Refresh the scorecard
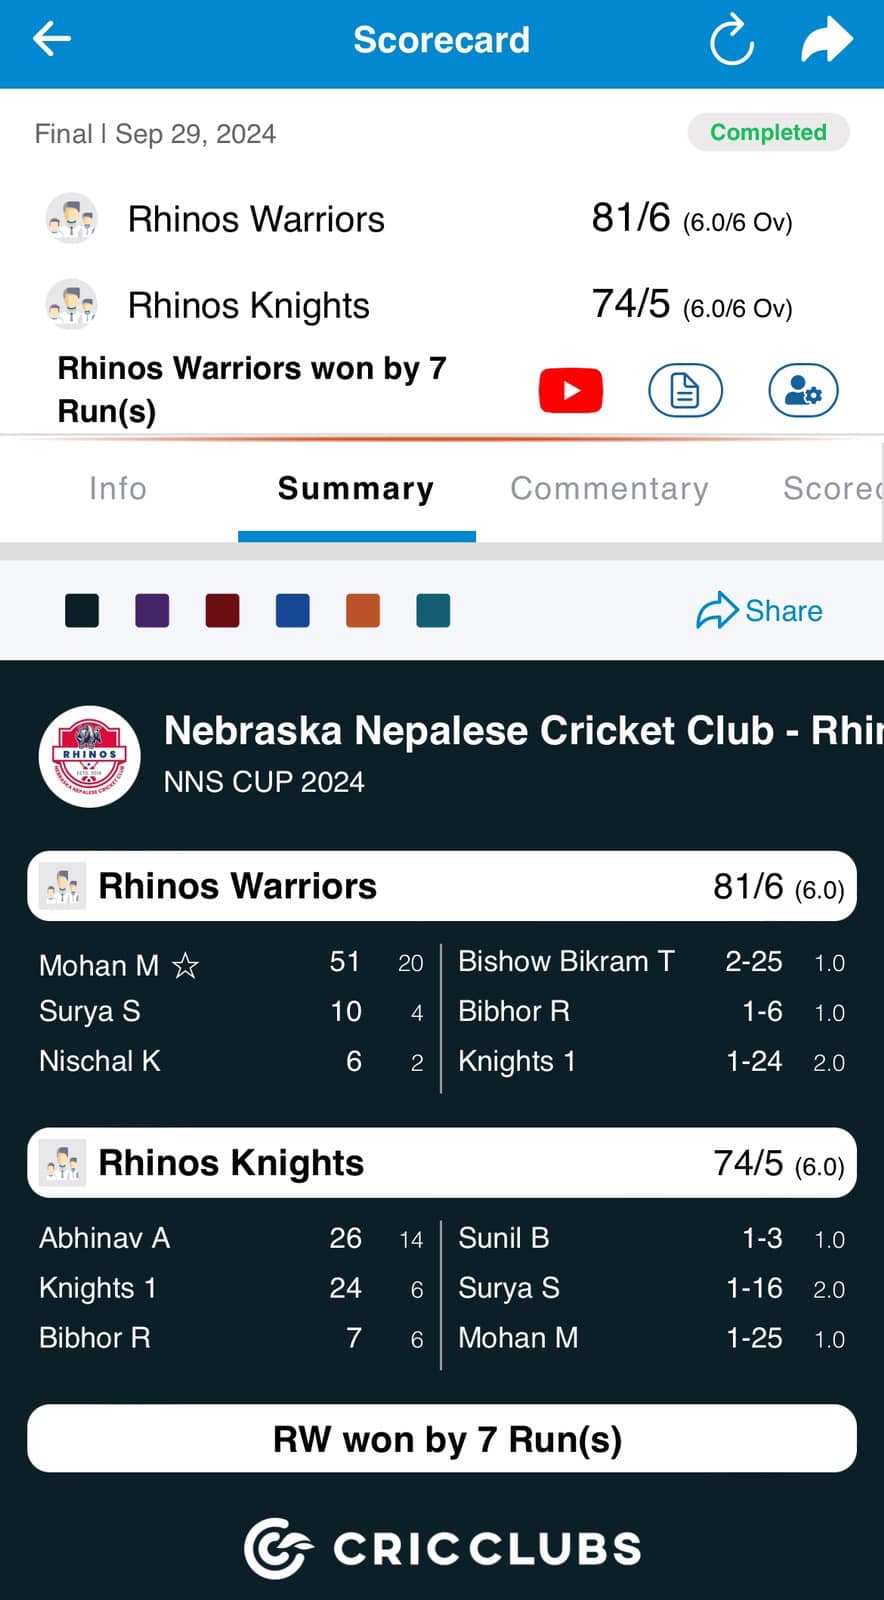 (731, 41)
